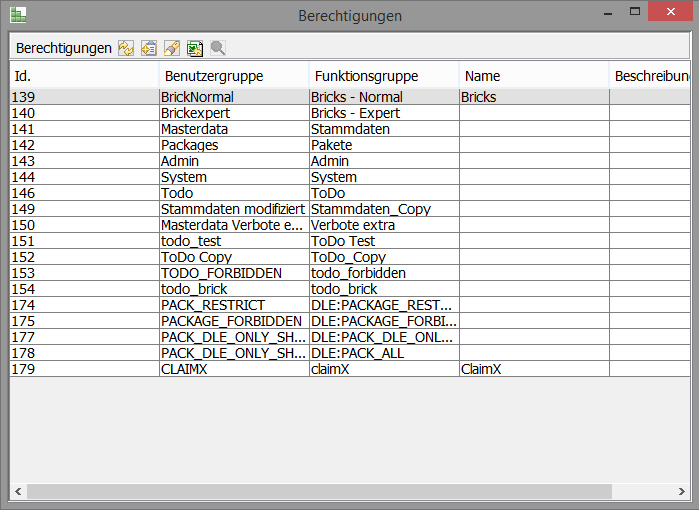Click the edit pencil icon in toolbar
This screenshot has height=510, width=699.
coord(171,48)
